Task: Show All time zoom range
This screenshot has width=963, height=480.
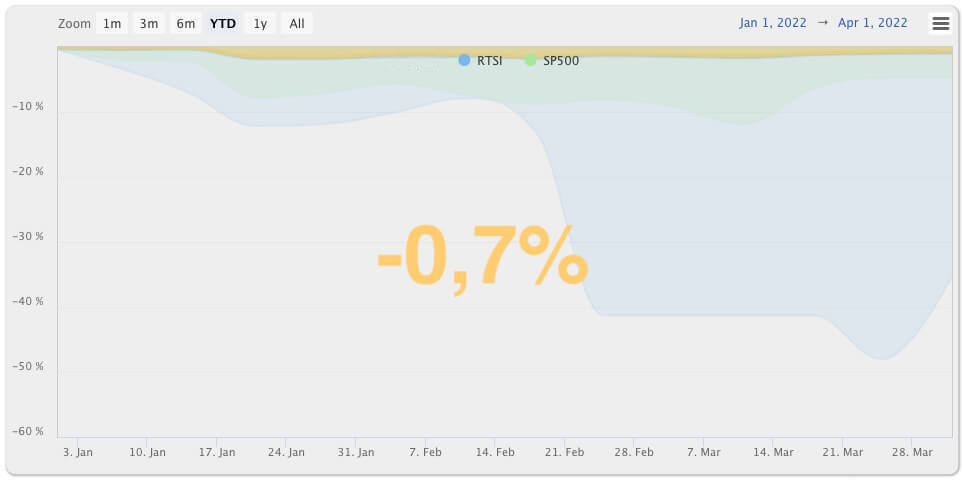Action: (297, 23)
